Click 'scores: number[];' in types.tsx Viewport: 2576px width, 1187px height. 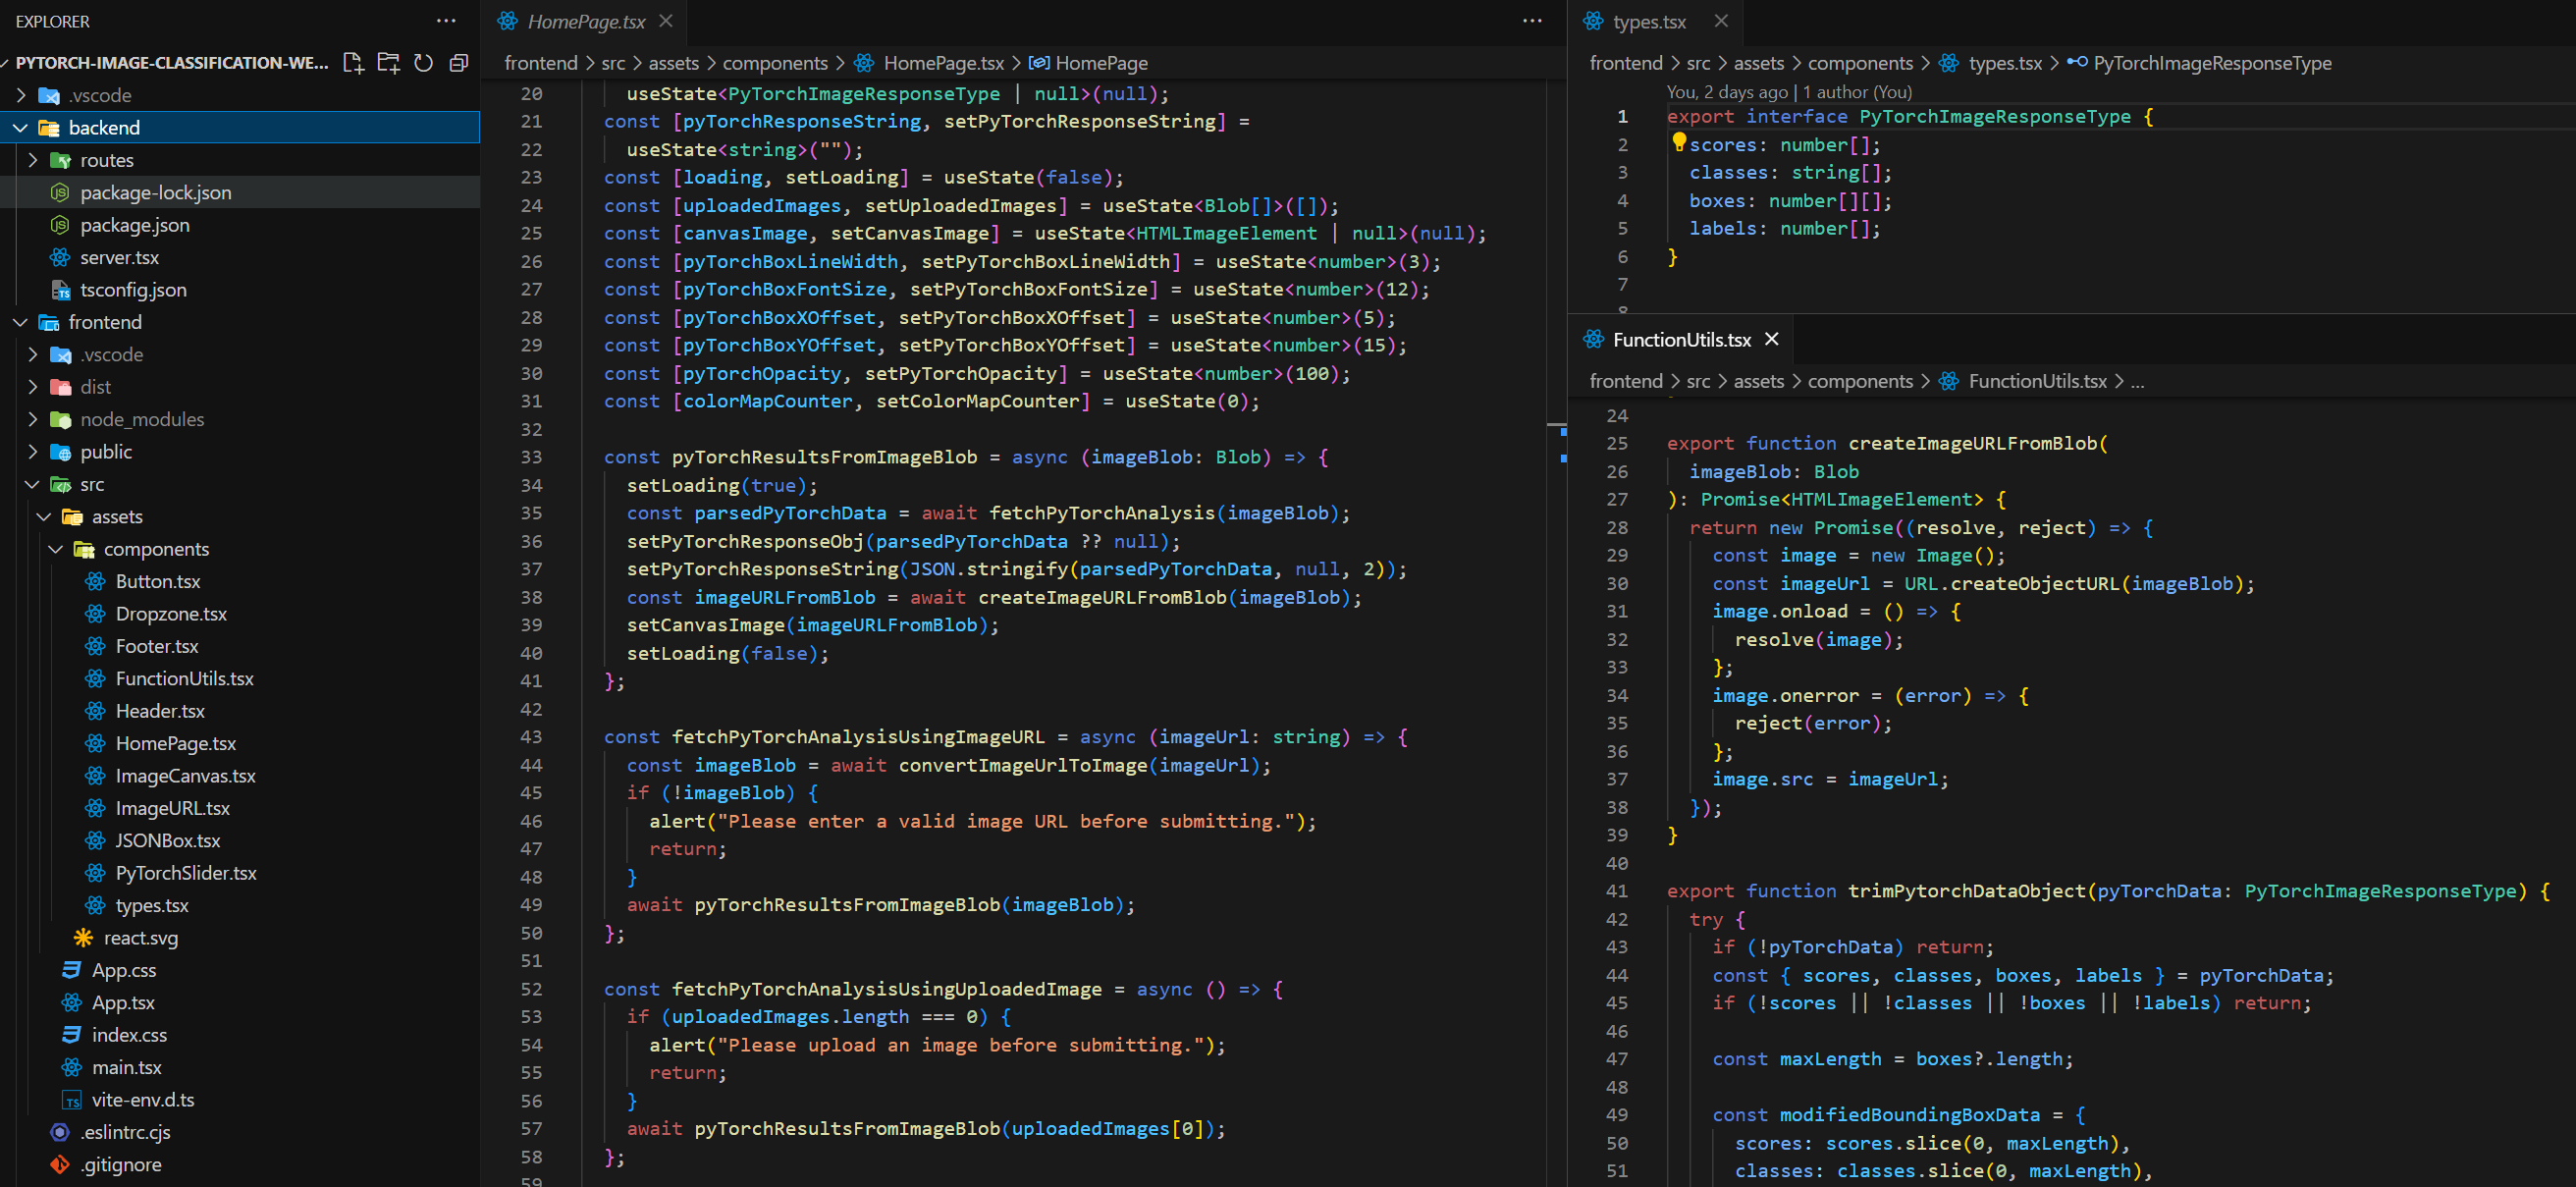pyautogui.click(x=1785, y=145)
